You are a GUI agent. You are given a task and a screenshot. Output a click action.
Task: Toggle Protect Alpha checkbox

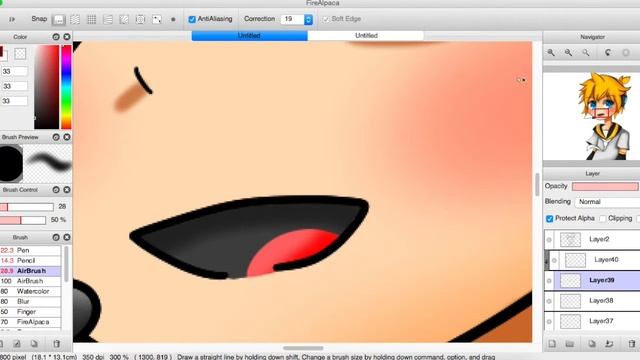(549, 219)
